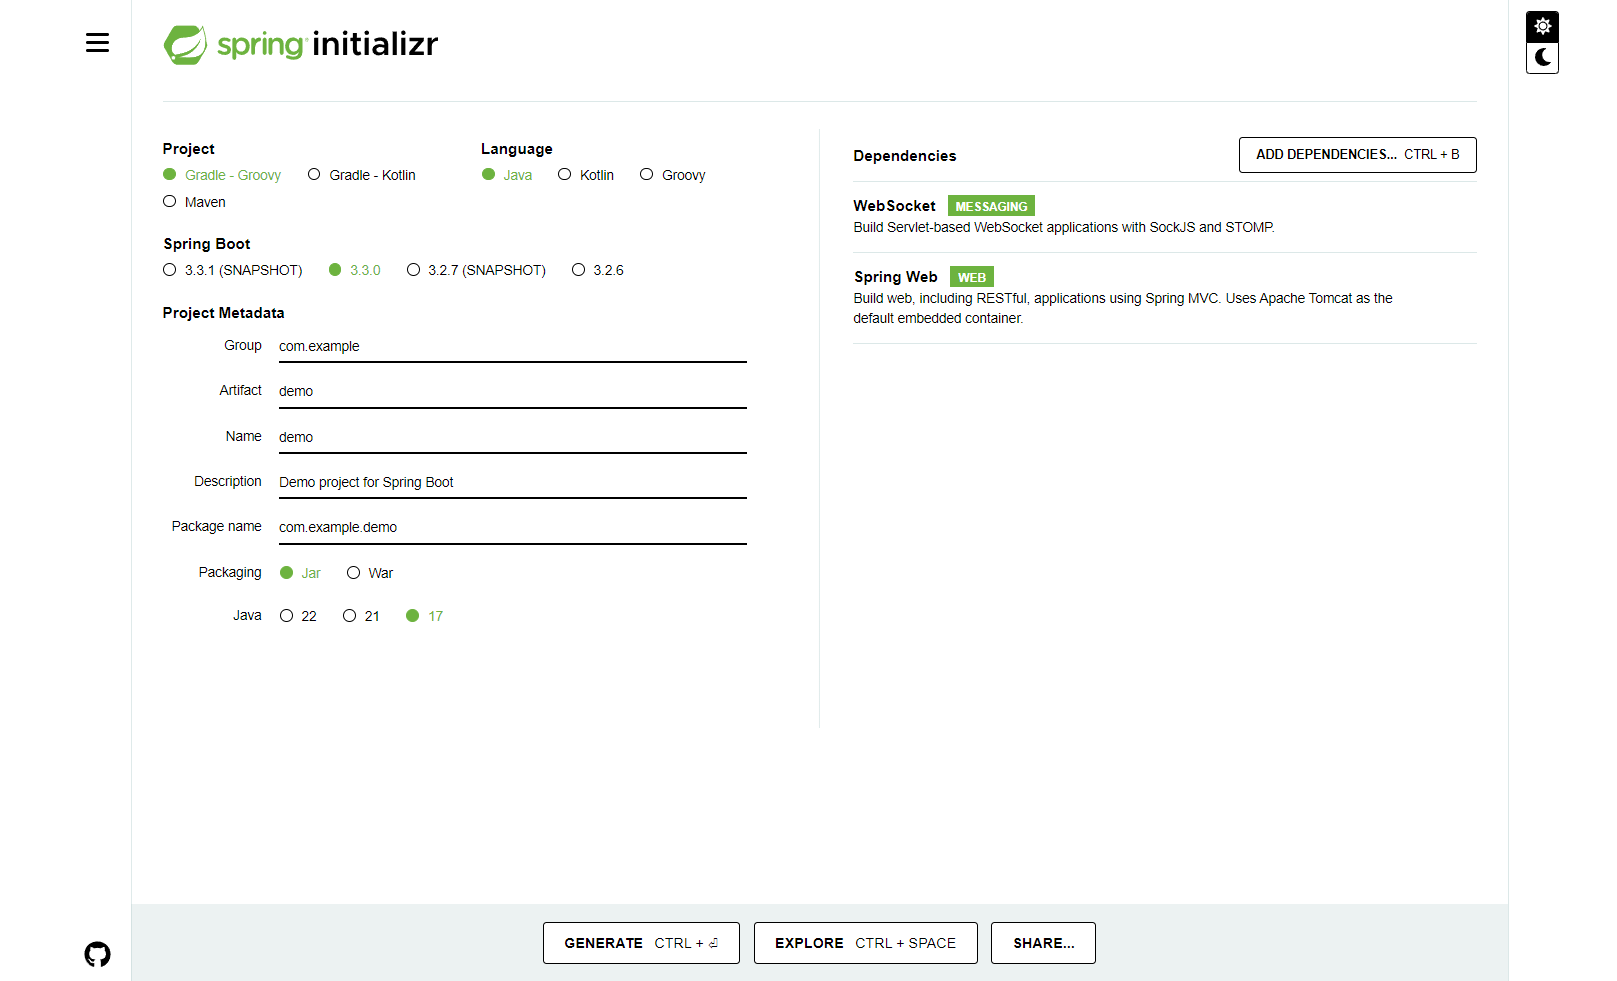
Task: Click the WEB category badge
Action: (x=971, y=277)
